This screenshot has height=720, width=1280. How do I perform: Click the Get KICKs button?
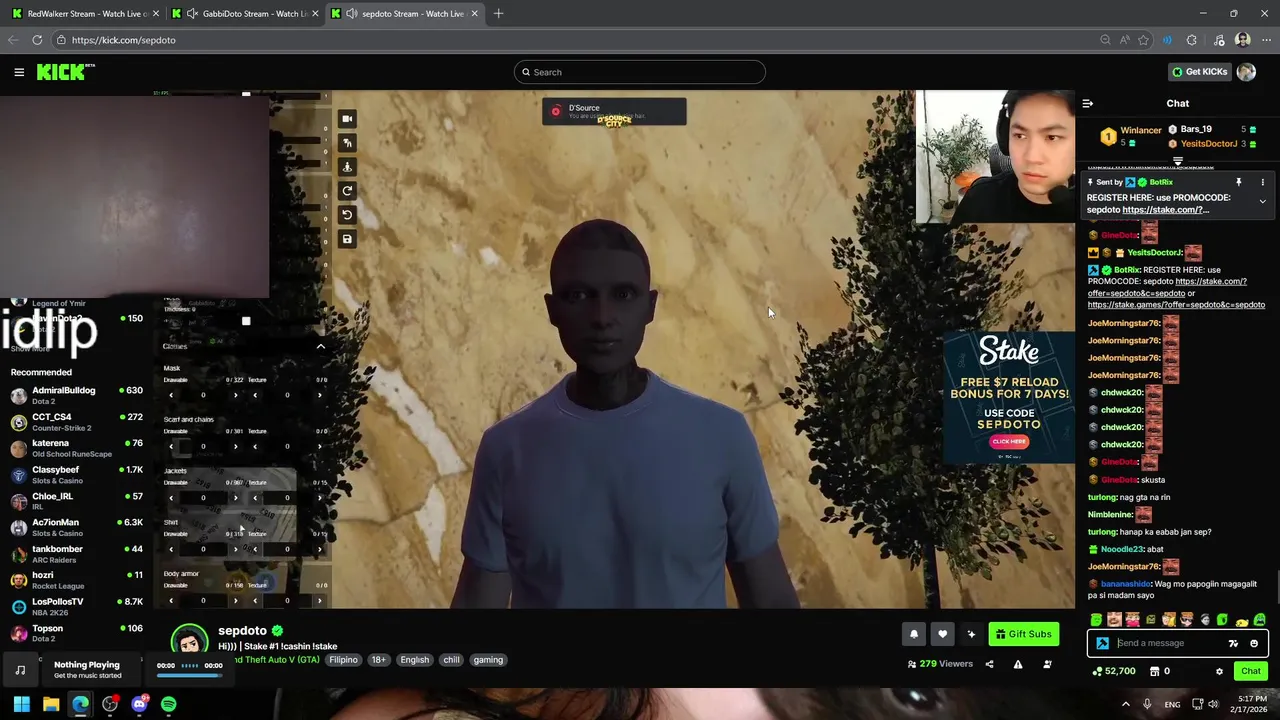point(1199,72)
